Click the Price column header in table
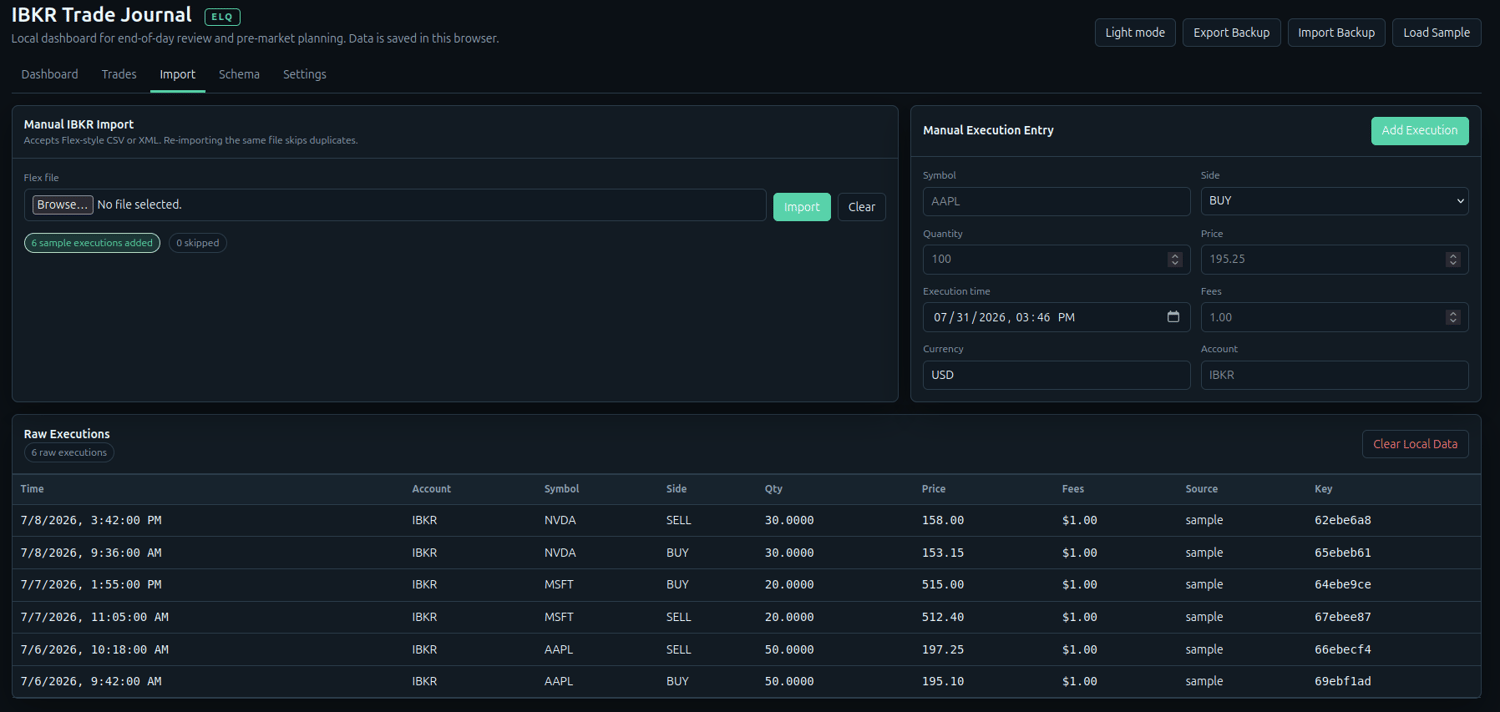This screenshot has width=1500, height=712. pyautogui.click(x=934, y=489)
